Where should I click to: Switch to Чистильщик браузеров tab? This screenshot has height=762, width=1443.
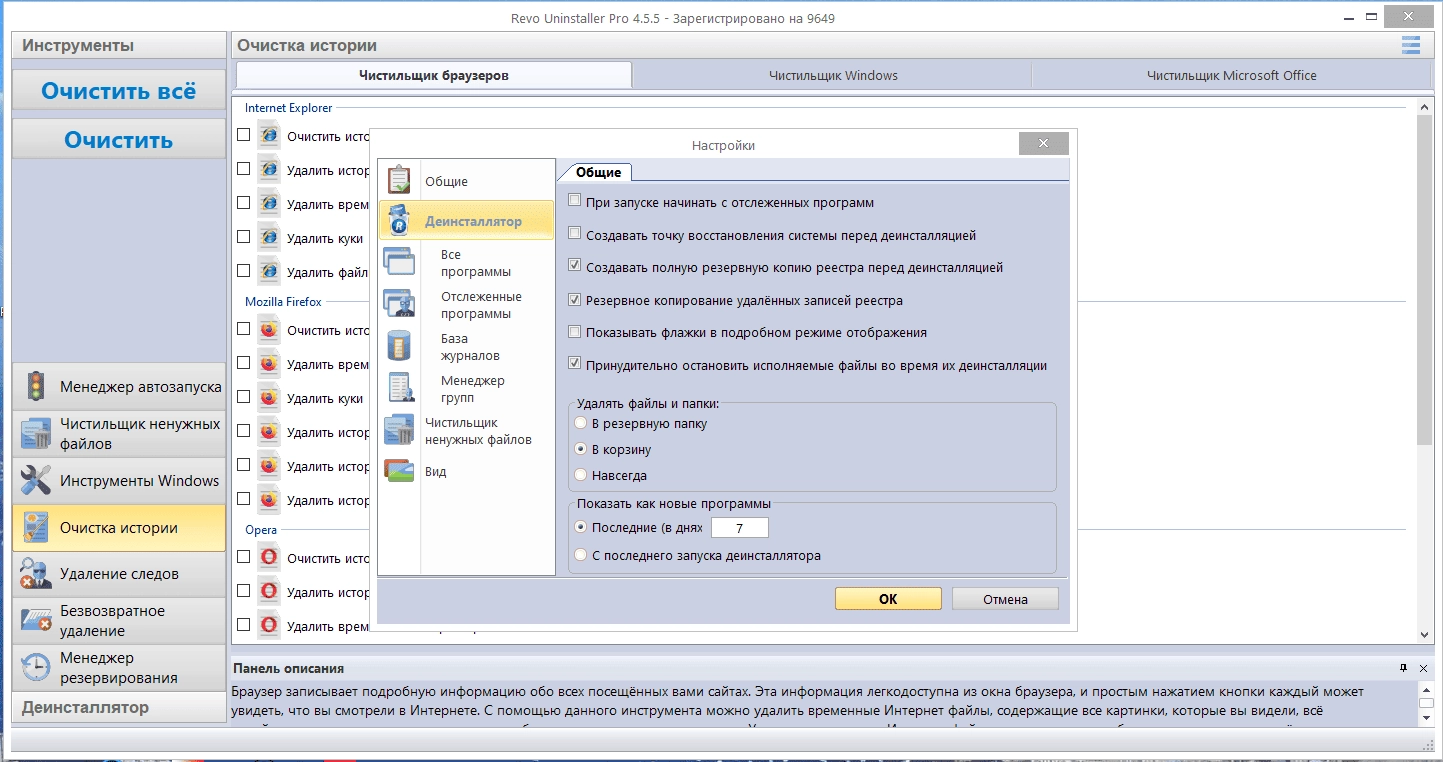[x=434, y=75]
